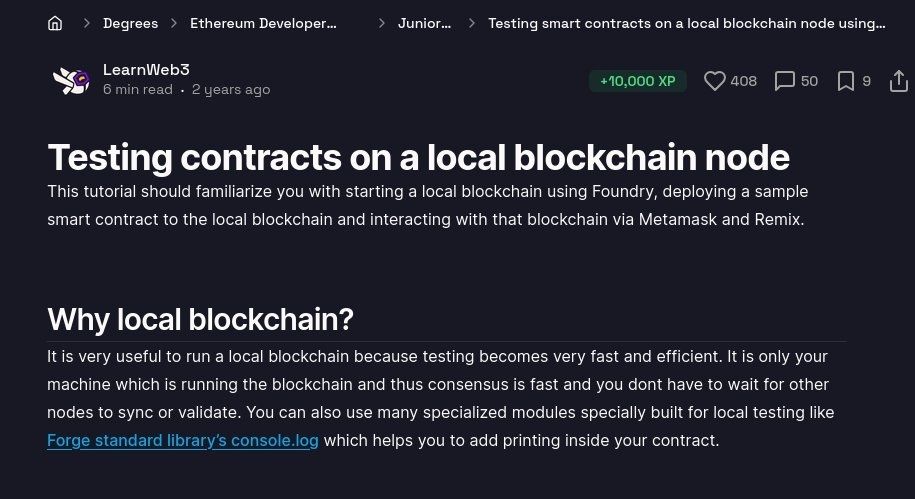Select the Junior breadcrumb item
Viewport: 915px width, 499px height.
[x=424, y=23]
